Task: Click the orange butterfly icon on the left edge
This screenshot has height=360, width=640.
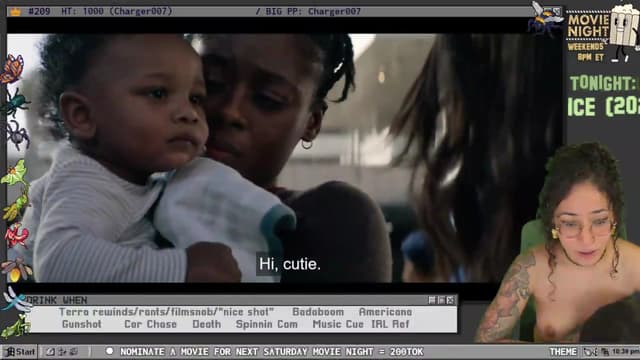Action: point(12,69)
